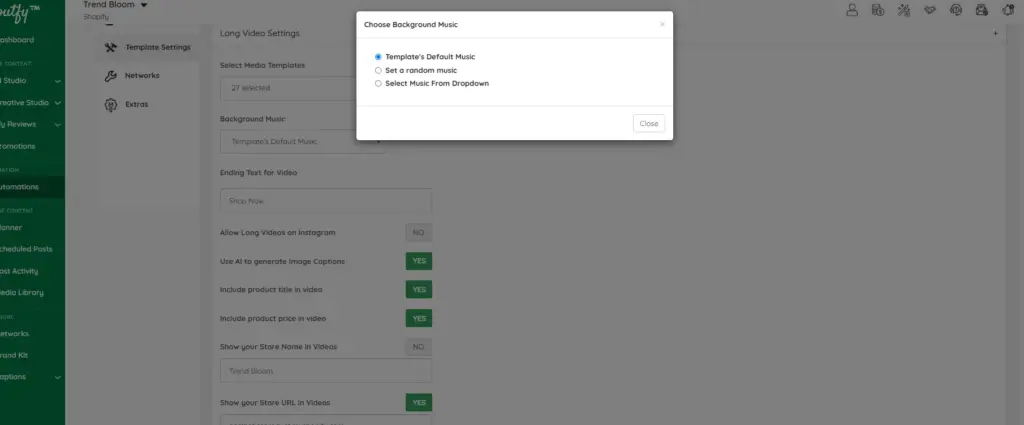The image size is (1024, 425).
Task: Click the store URL field below the toggle
Action: (326, 420)
